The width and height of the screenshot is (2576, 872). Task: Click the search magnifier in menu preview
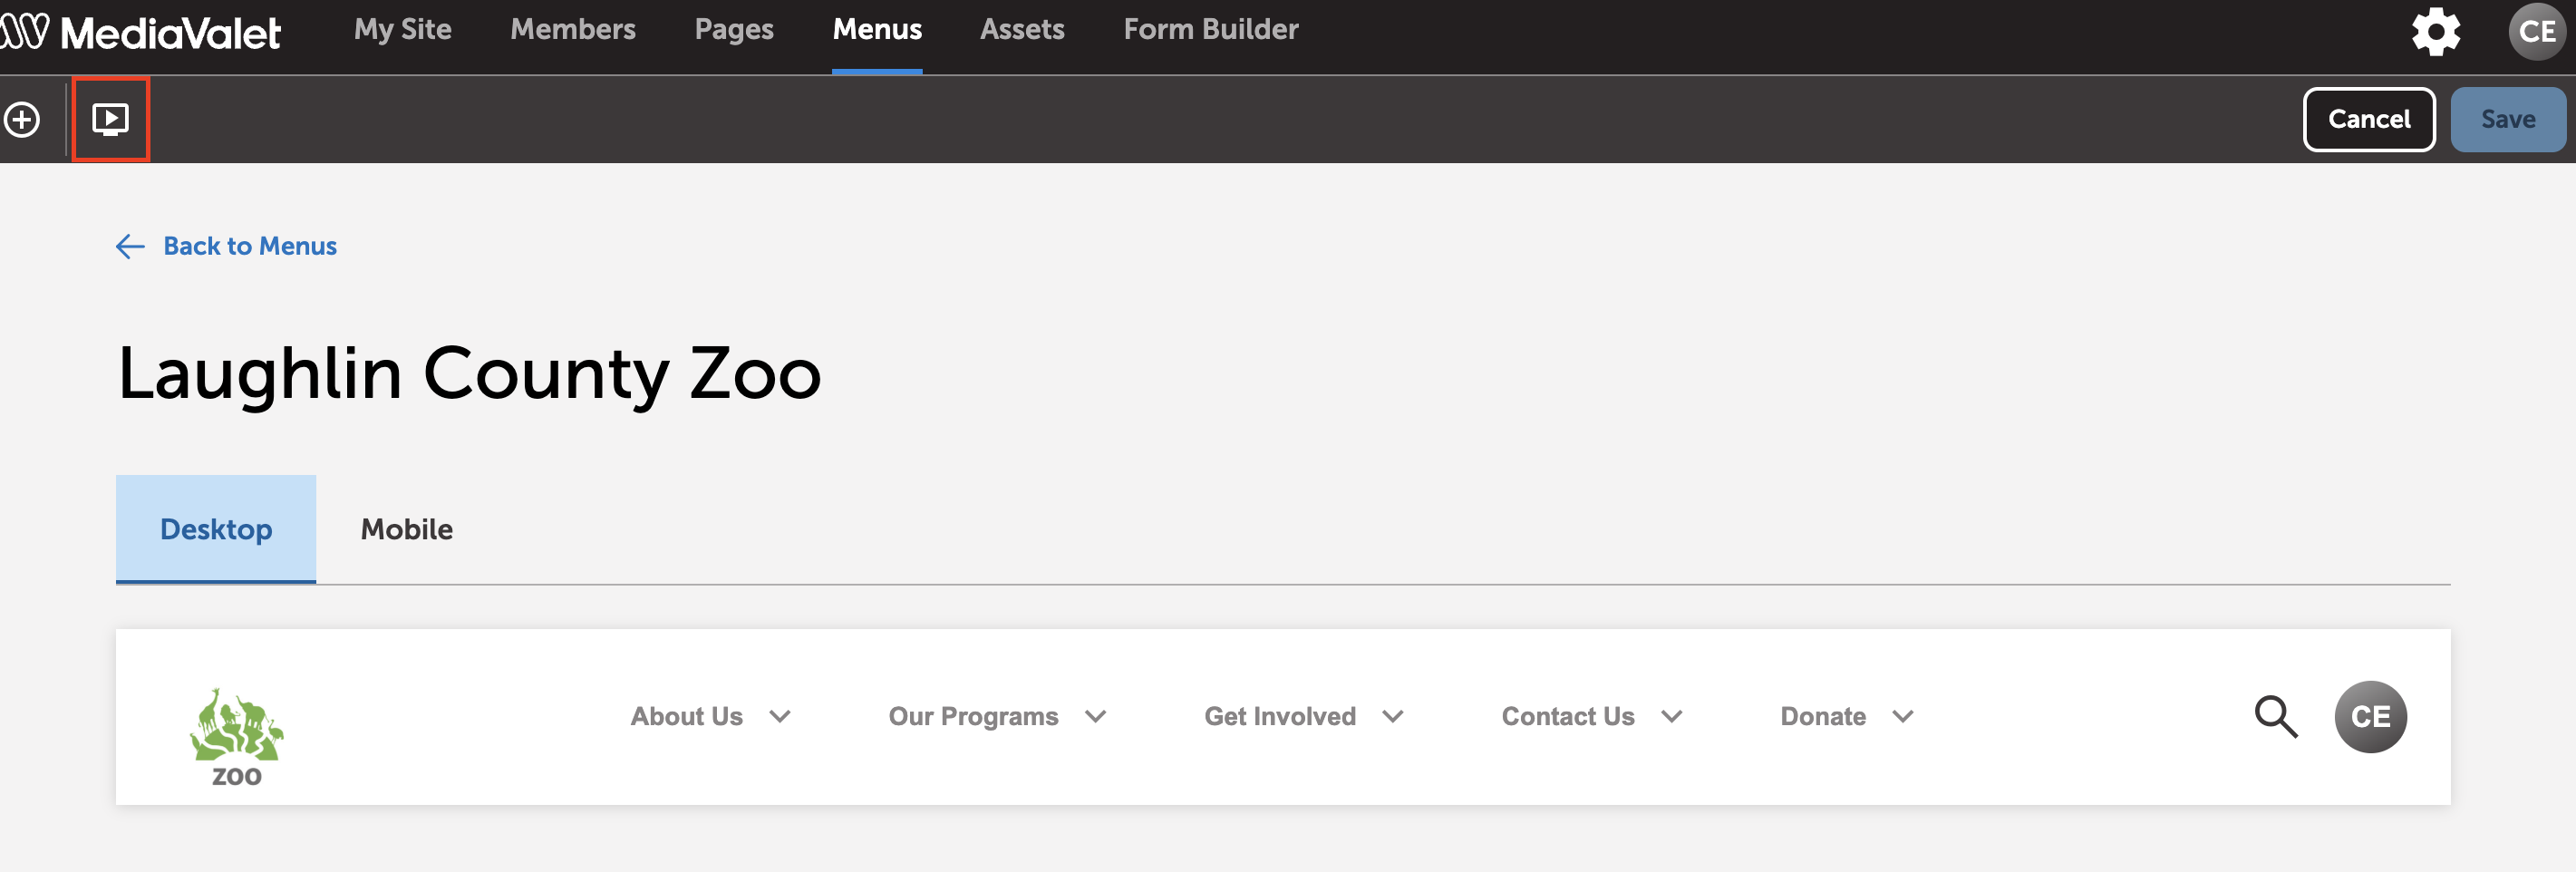(x=2275, y=716)
